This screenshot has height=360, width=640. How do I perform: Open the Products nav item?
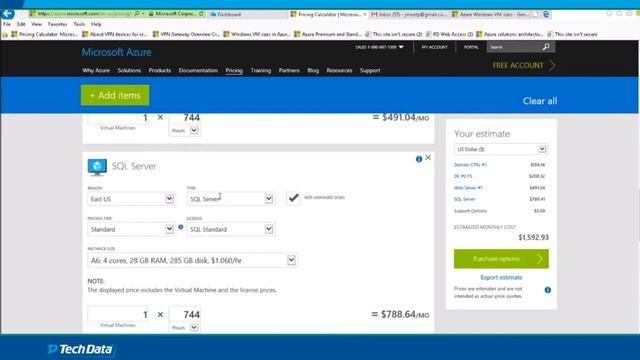click(160, 70)
